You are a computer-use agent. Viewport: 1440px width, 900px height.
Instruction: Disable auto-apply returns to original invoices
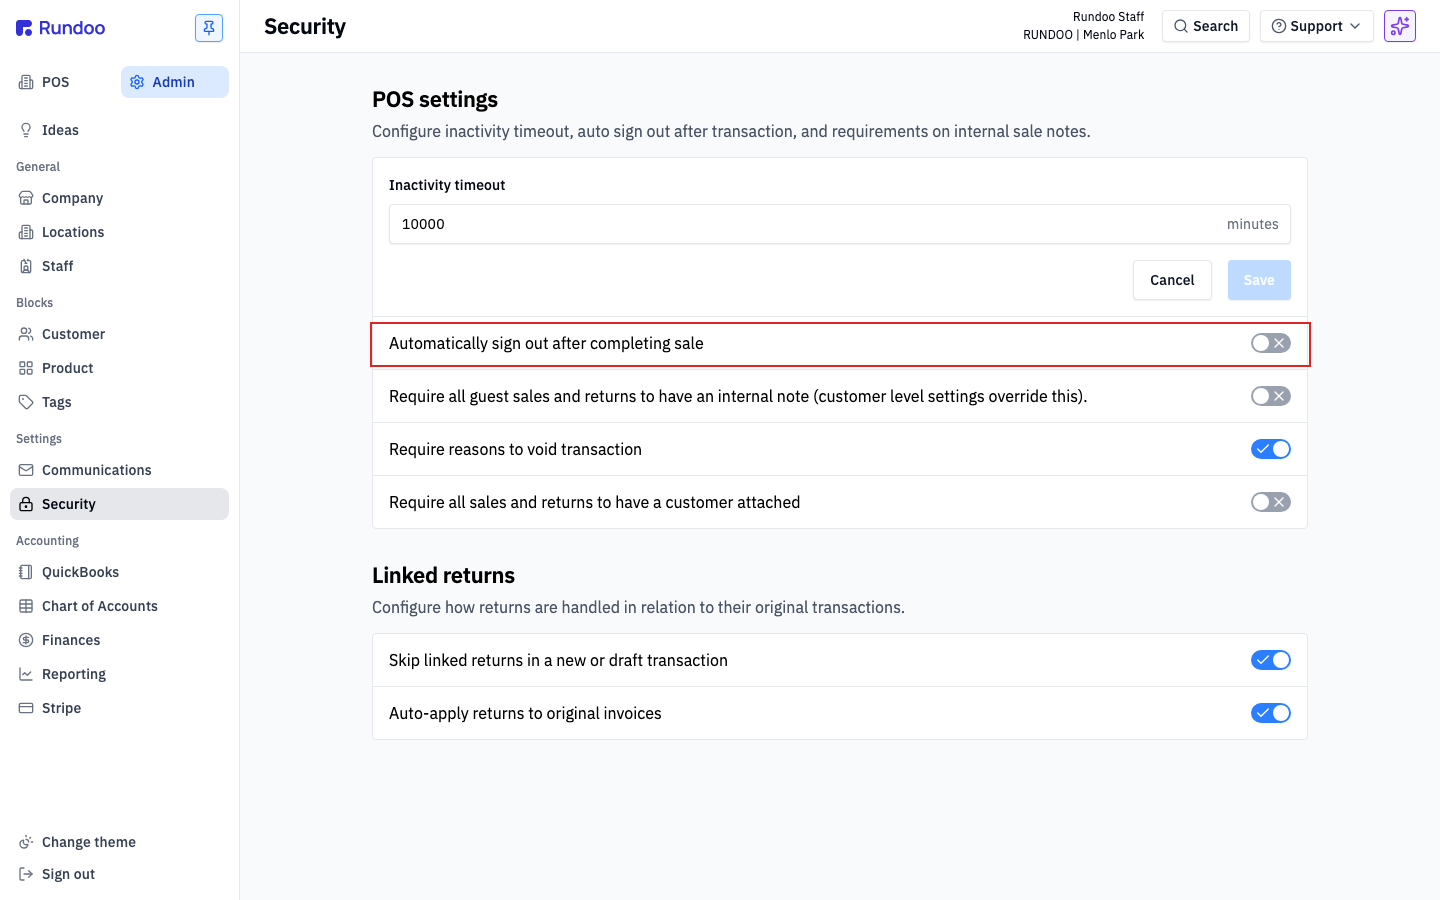pos(1271,713)
